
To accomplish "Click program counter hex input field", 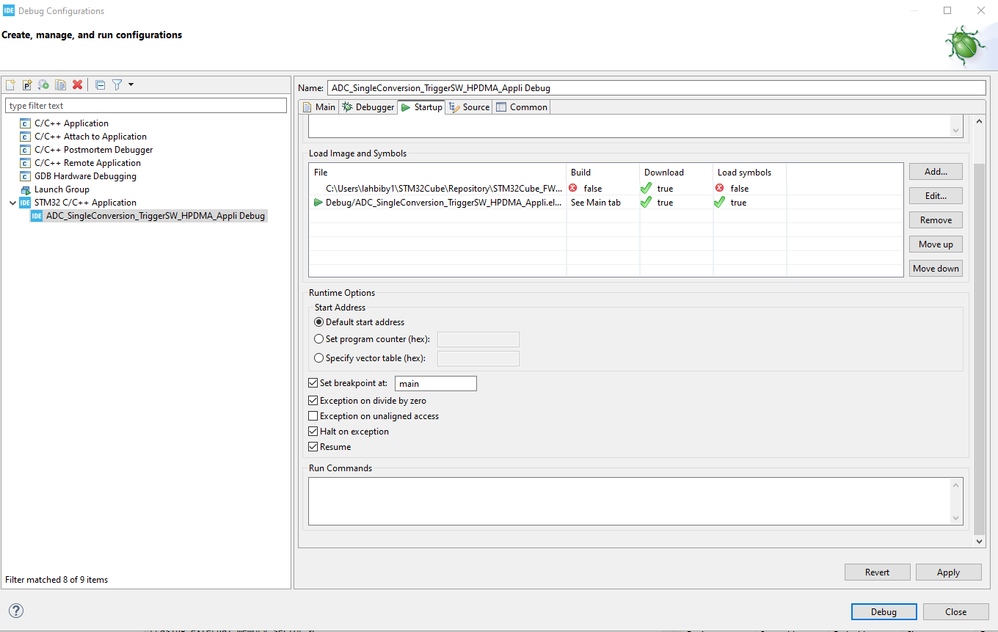I will 478,339.
